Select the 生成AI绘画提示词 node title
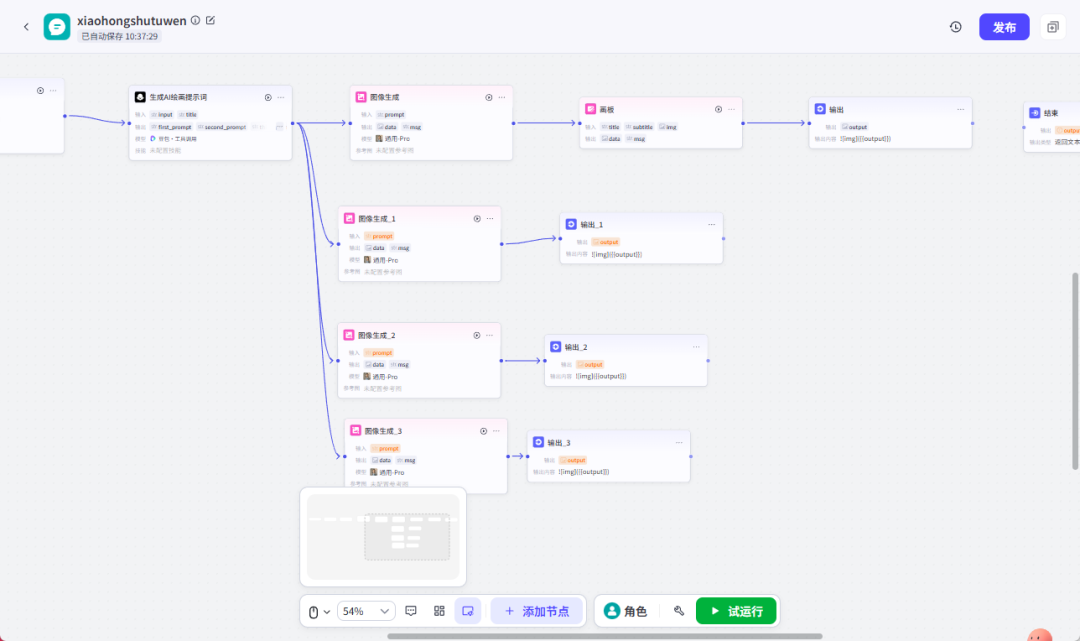Image resolution: width=1080 pixels, height=641 pixels. pyautogui.click(x=178, y=97)
